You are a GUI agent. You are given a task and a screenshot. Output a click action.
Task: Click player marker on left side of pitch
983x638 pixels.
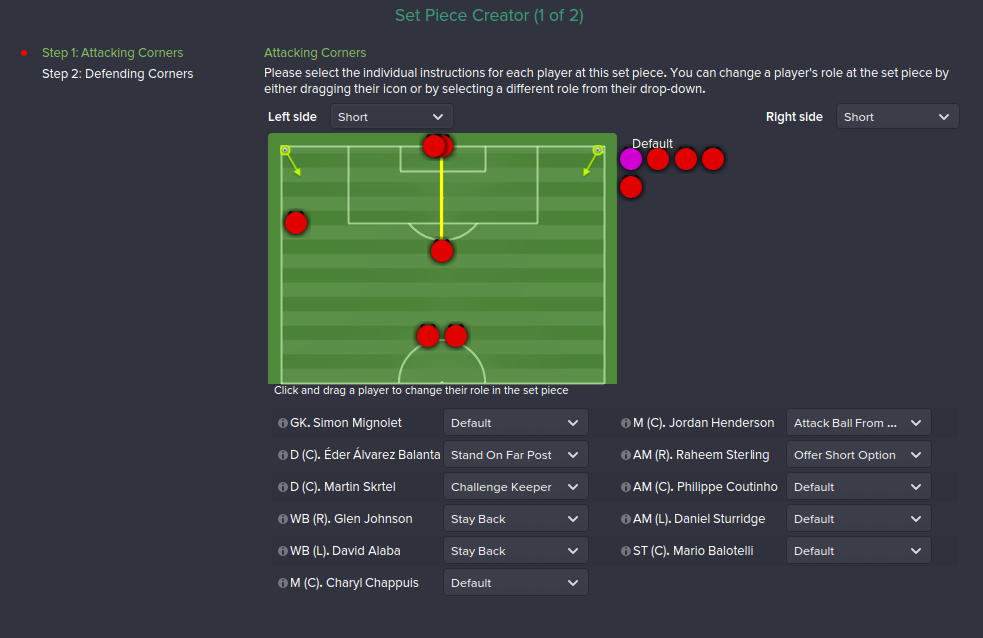coord(295,222)
